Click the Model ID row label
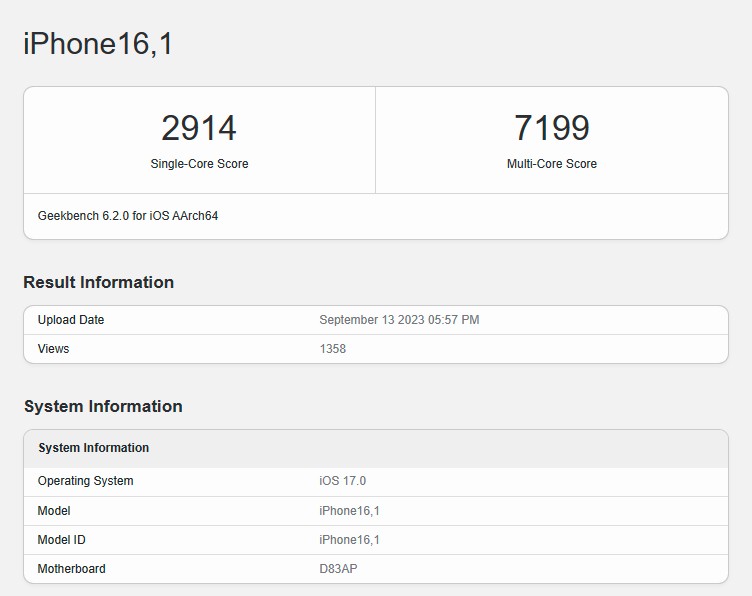Screen dimensions: 752x596 tap(63, 540)
